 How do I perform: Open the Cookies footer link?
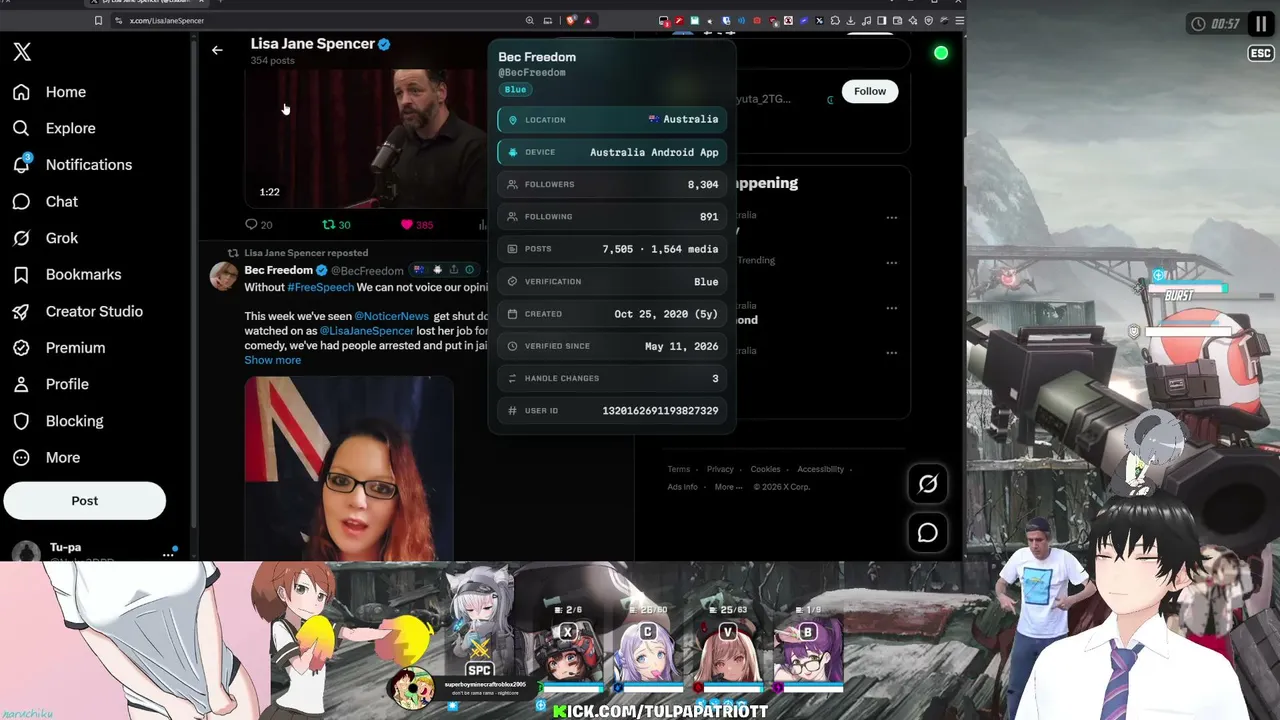click(765, 469)
